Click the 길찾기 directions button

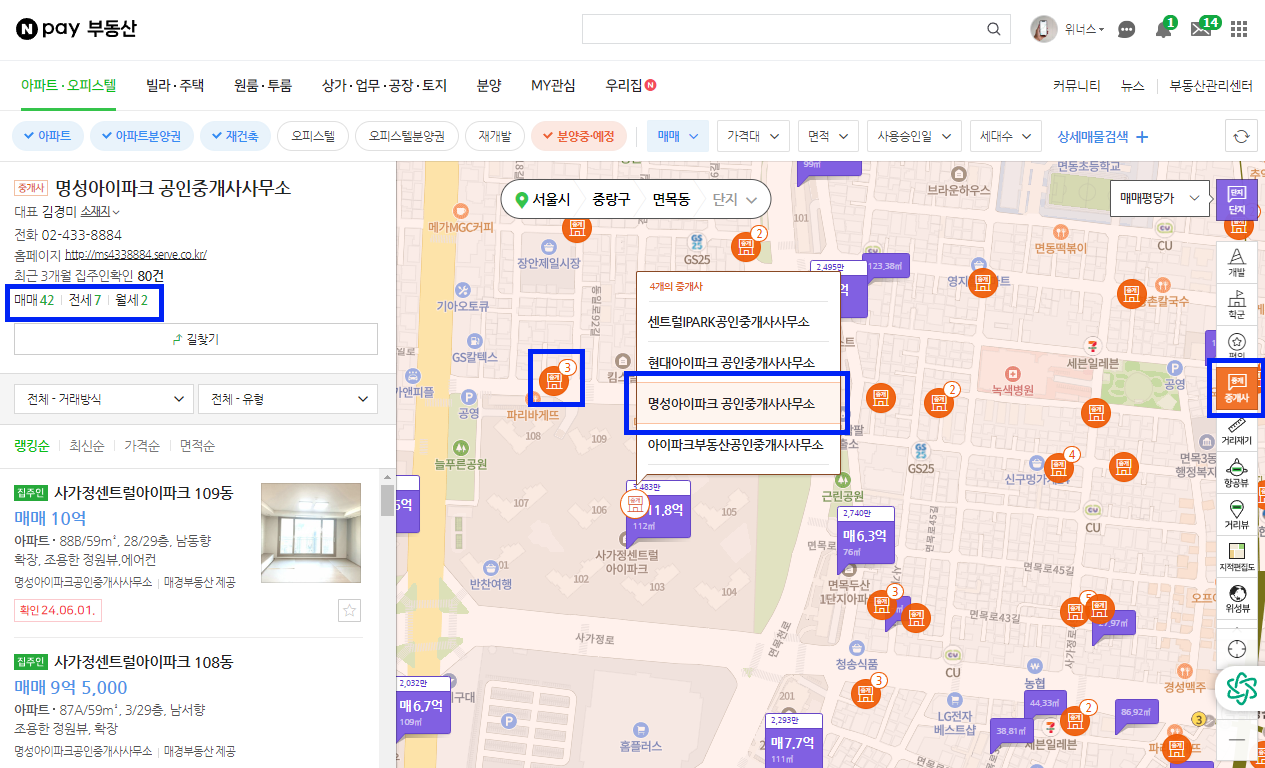point(196,339)
